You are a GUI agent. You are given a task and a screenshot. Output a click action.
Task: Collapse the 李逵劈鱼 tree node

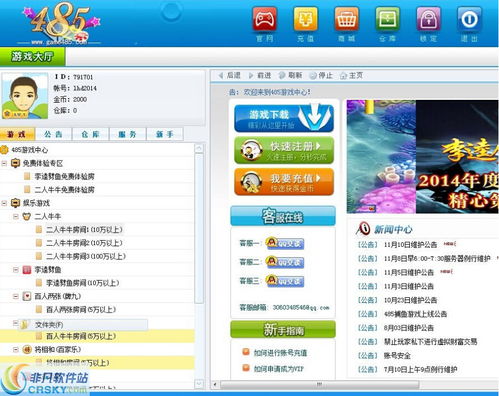(16, 270)
